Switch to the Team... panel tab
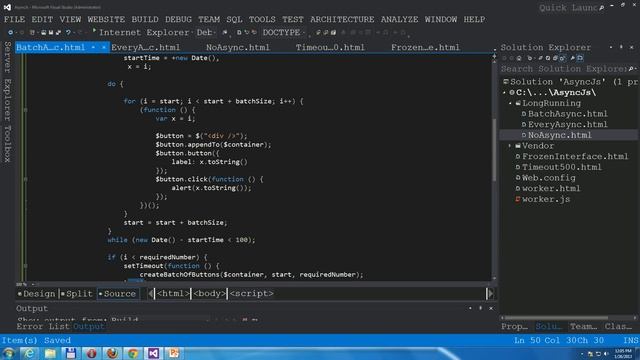This screenshot has height=360, width=640. (x=583, y=327)
